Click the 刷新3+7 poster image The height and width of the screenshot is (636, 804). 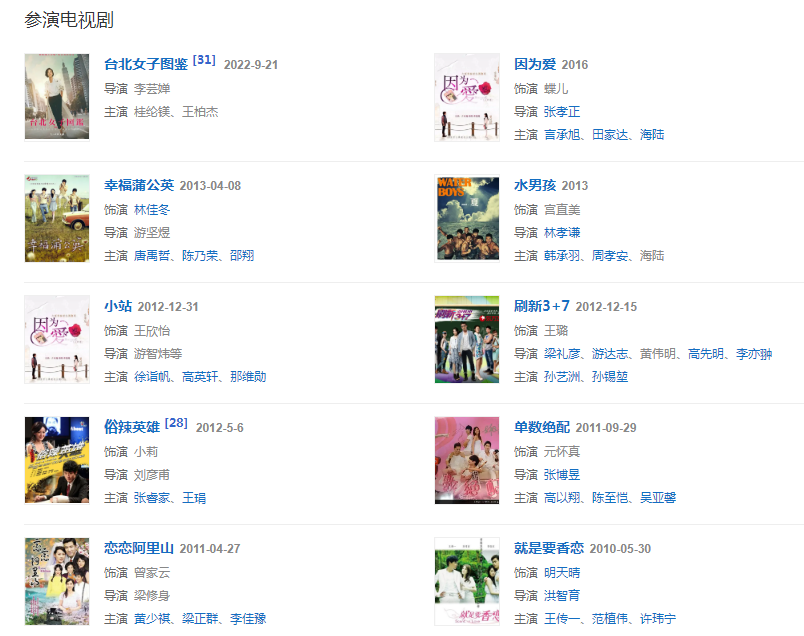point(467,339)
